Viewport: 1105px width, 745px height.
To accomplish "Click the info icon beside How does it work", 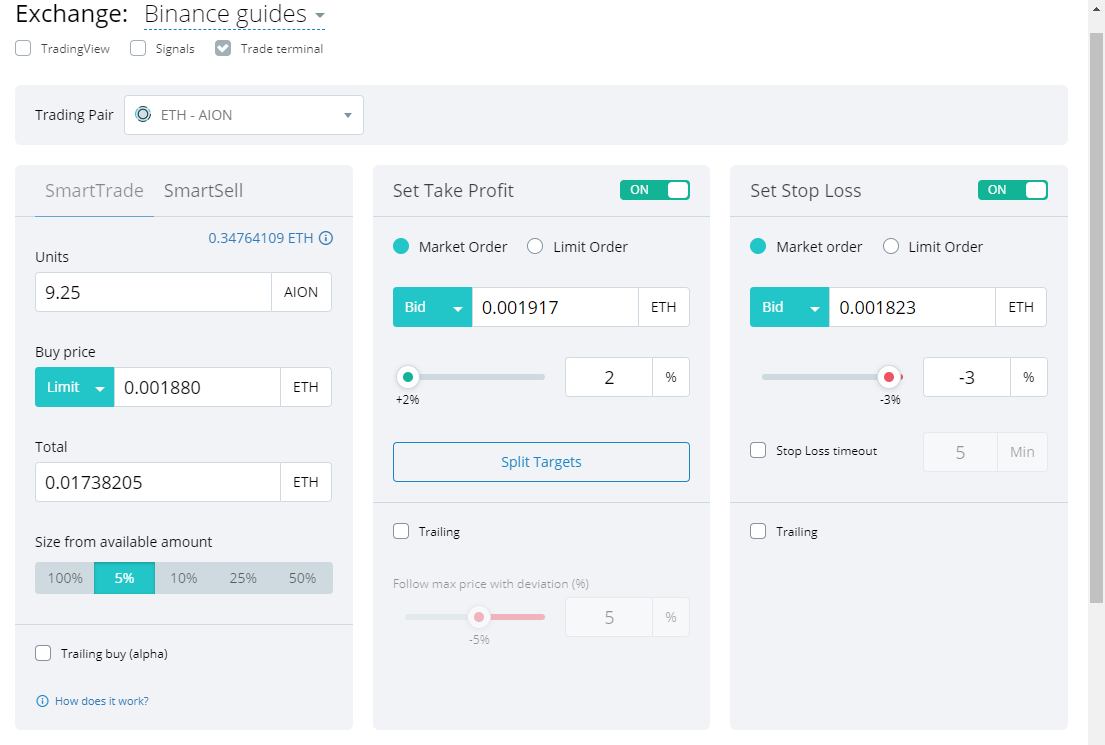I will coord(42,701).
